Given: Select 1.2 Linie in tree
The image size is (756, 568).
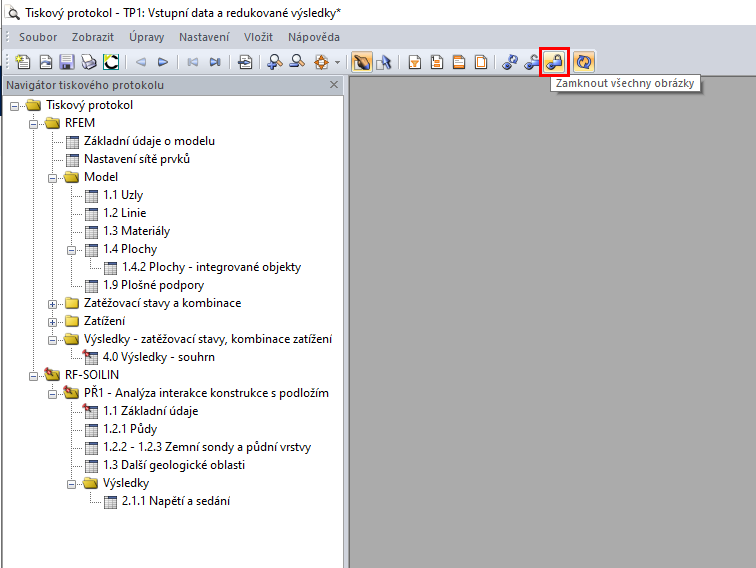Looking at the screenshot, I should (124, 213).
